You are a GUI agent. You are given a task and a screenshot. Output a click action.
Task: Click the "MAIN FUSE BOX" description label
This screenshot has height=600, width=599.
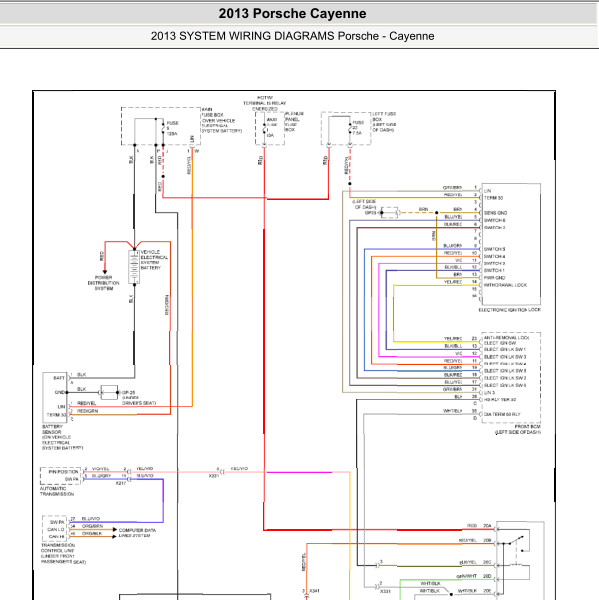(222, 120)
